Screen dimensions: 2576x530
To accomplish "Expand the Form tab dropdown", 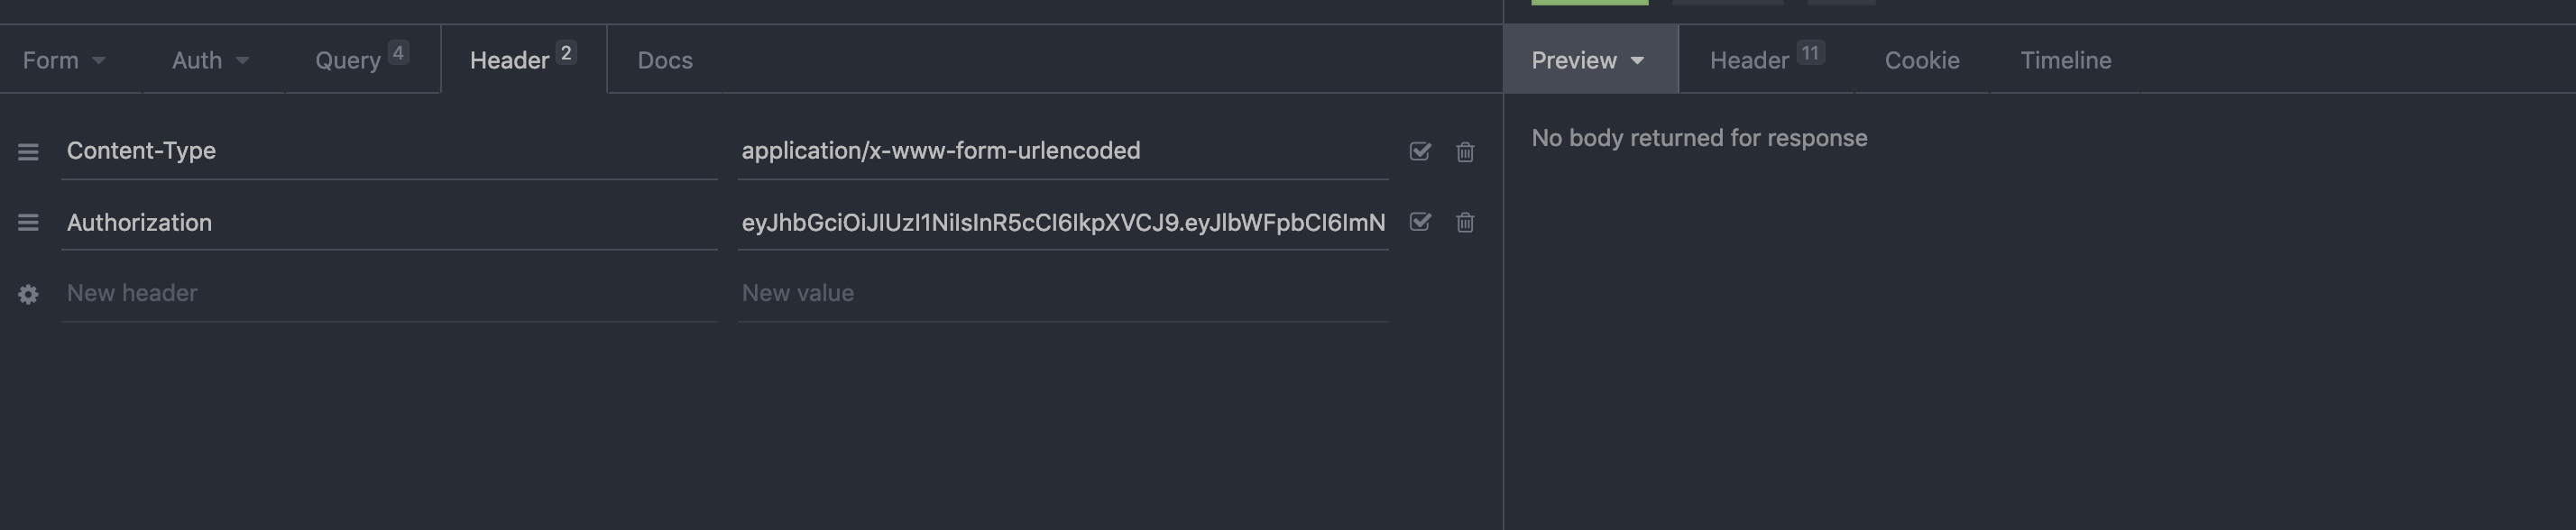I will [x=63, y=59].
